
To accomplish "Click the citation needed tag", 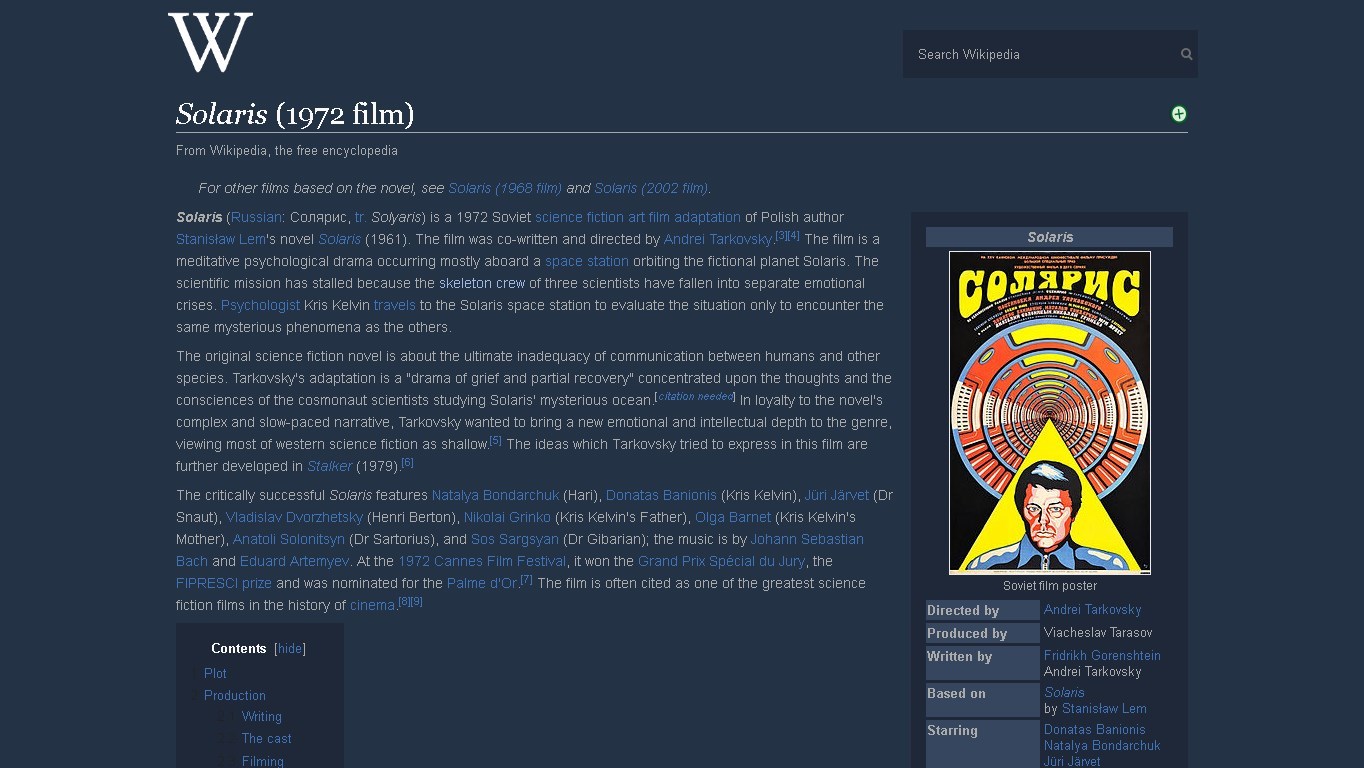I will click(x=696, y=397).
